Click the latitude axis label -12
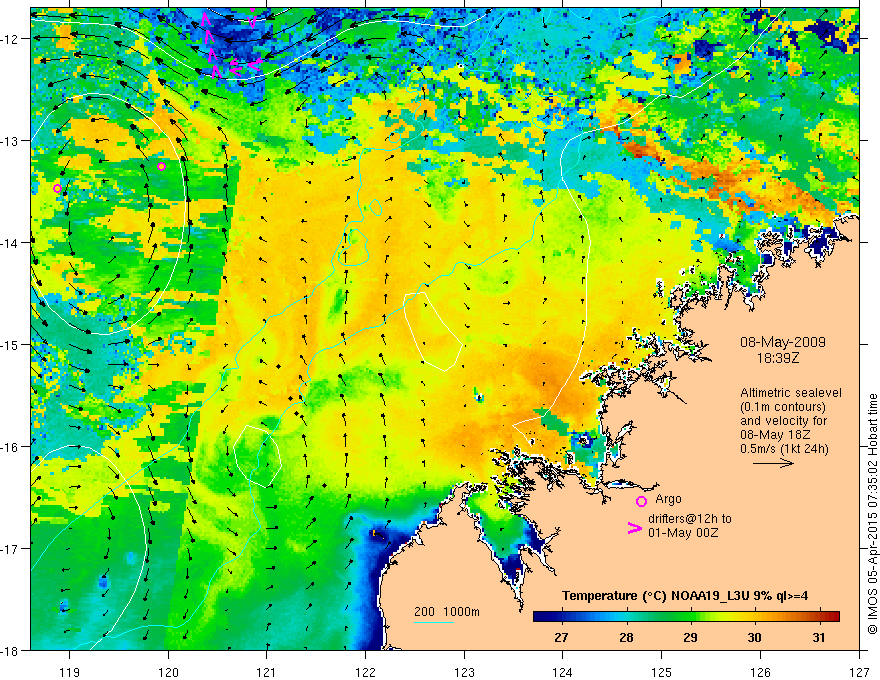This screenshot has width=880, height=680. (11, 39)
